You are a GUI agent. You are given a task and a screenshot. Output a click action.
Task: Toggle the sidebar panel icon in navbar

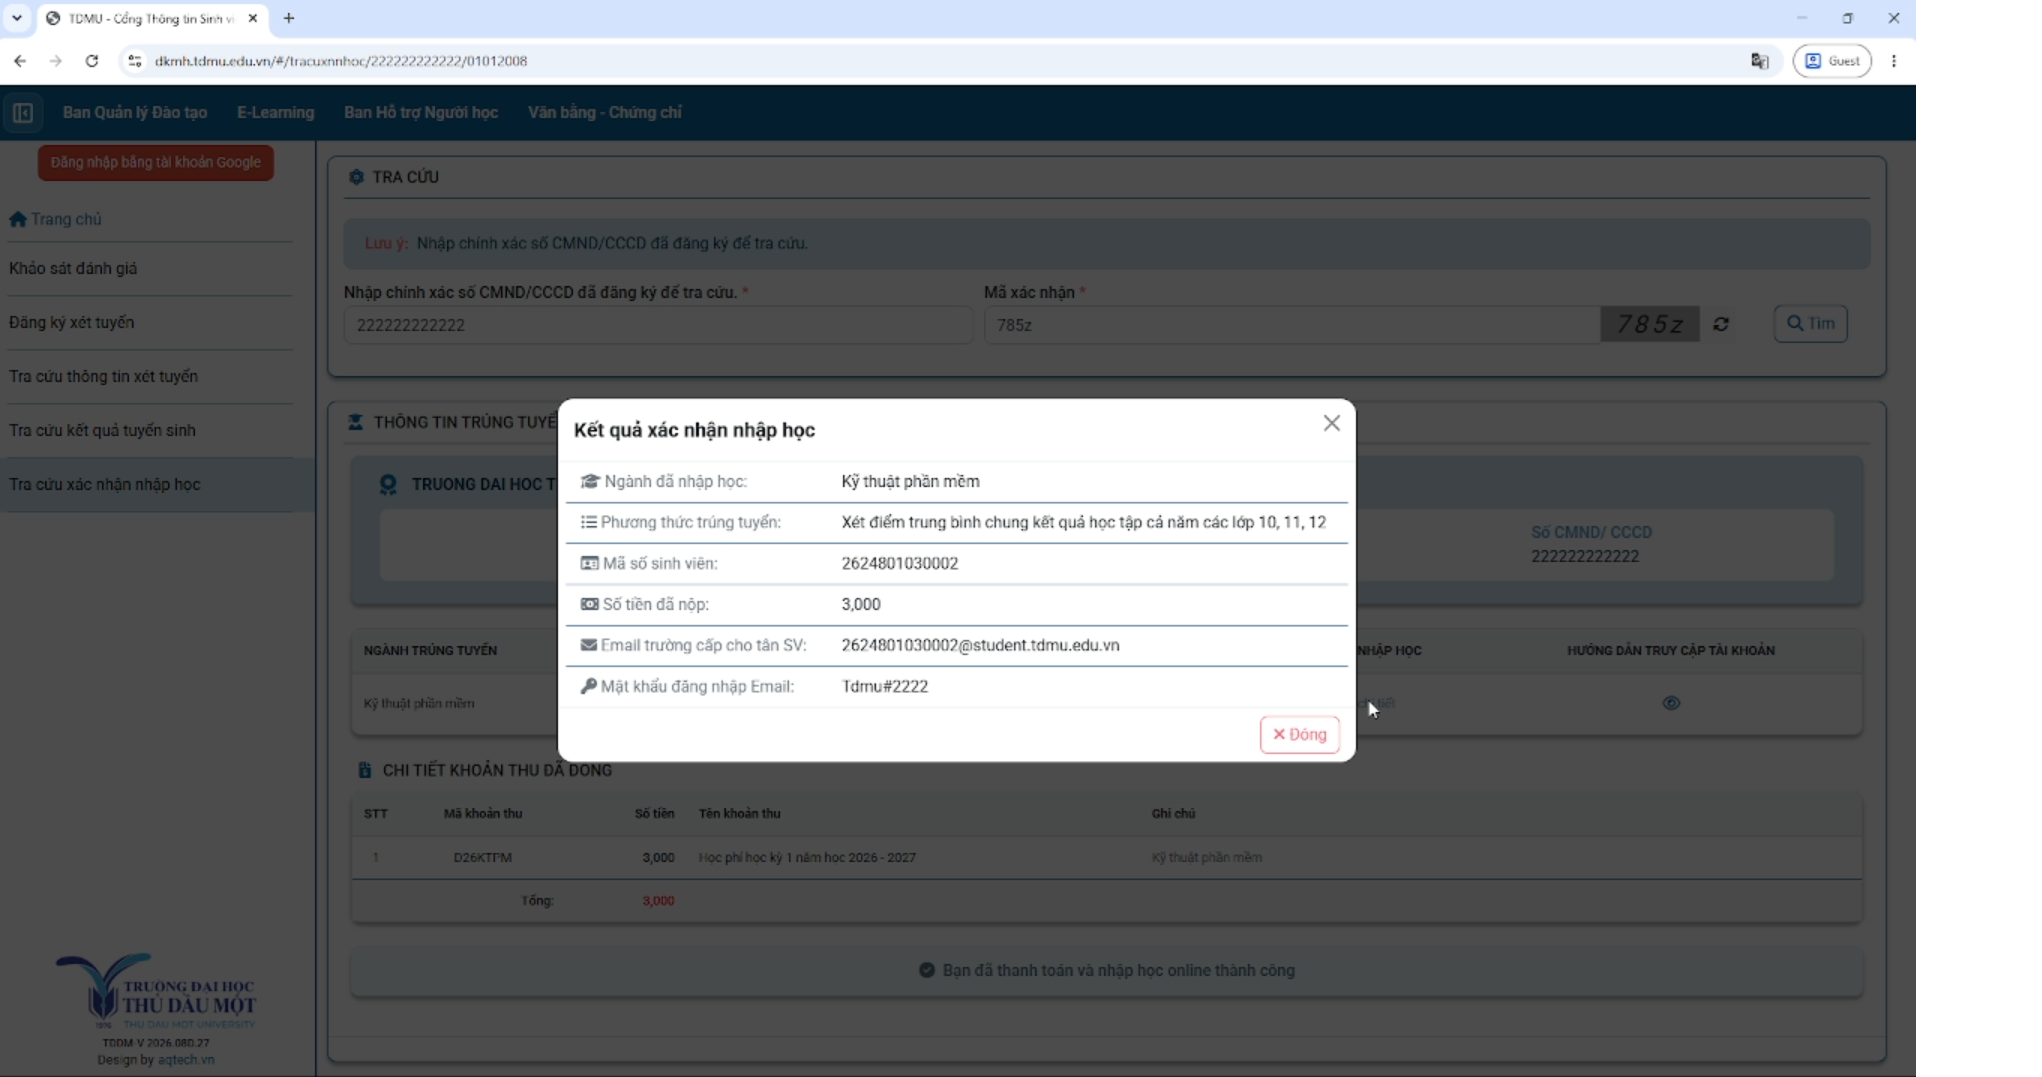[23, 113]
